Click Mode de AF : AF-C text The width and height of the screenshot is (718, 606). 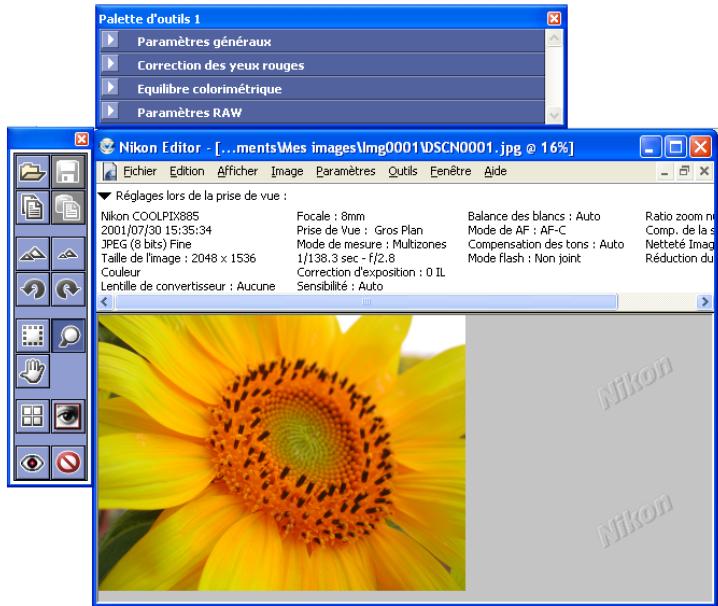pyautogui.click(x=517, y=230)
